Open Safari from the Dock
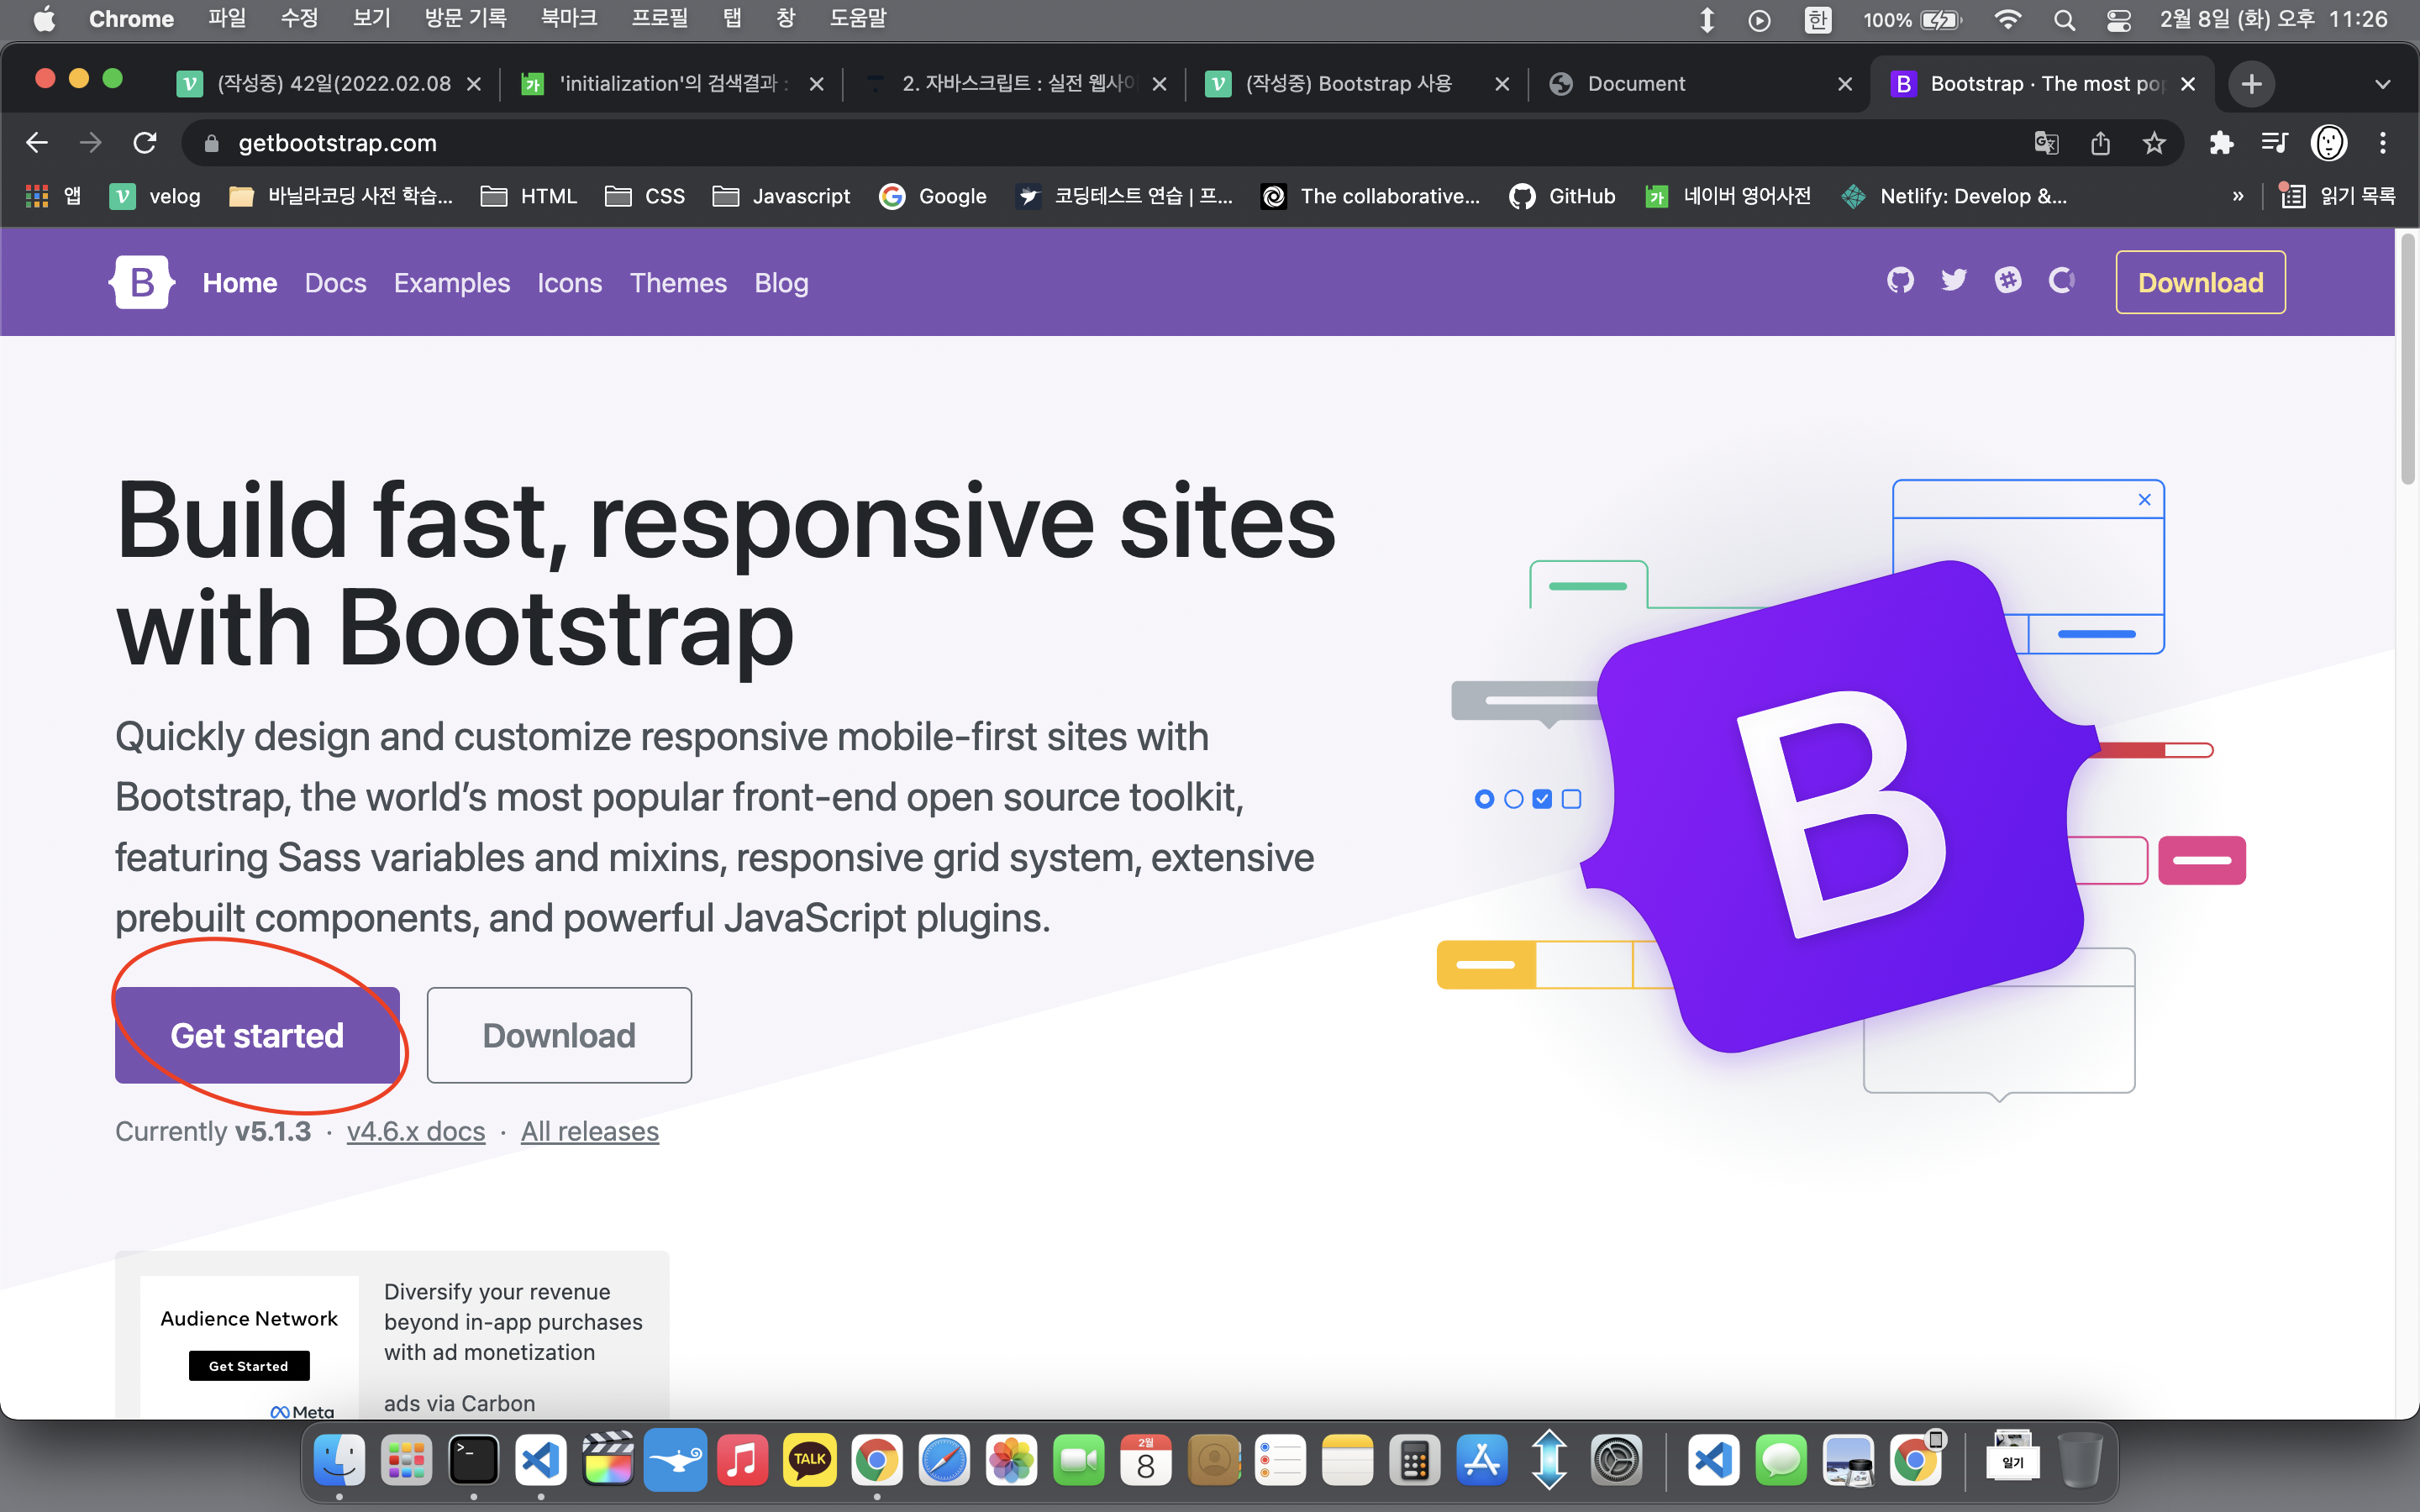2420x1512 pixels. click(944, 1461)
